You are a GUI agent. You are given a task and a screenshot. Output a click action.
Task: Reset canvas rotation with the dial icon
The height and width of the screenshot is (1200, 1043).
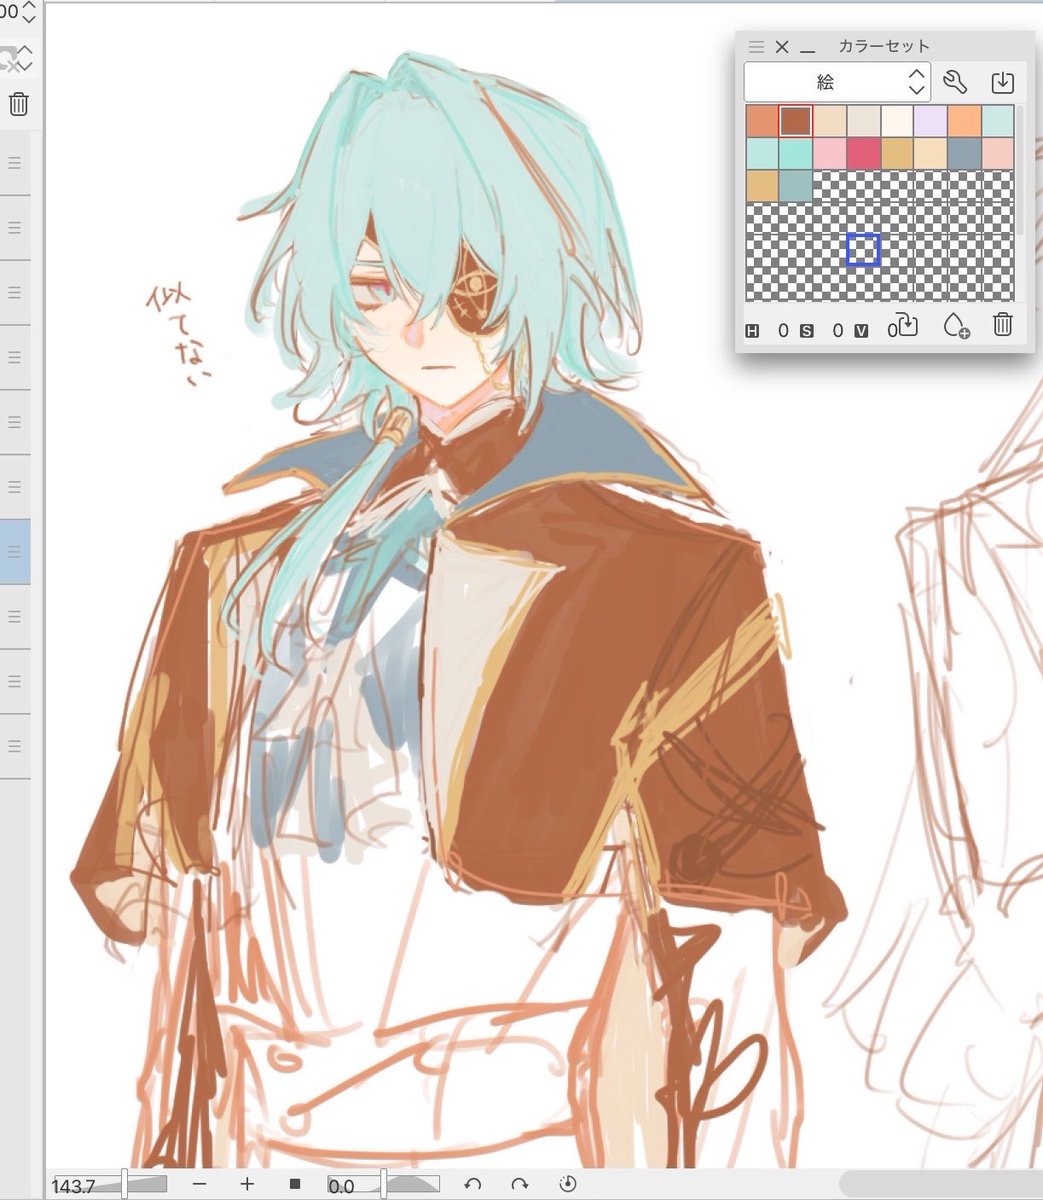click(567, 1185)
